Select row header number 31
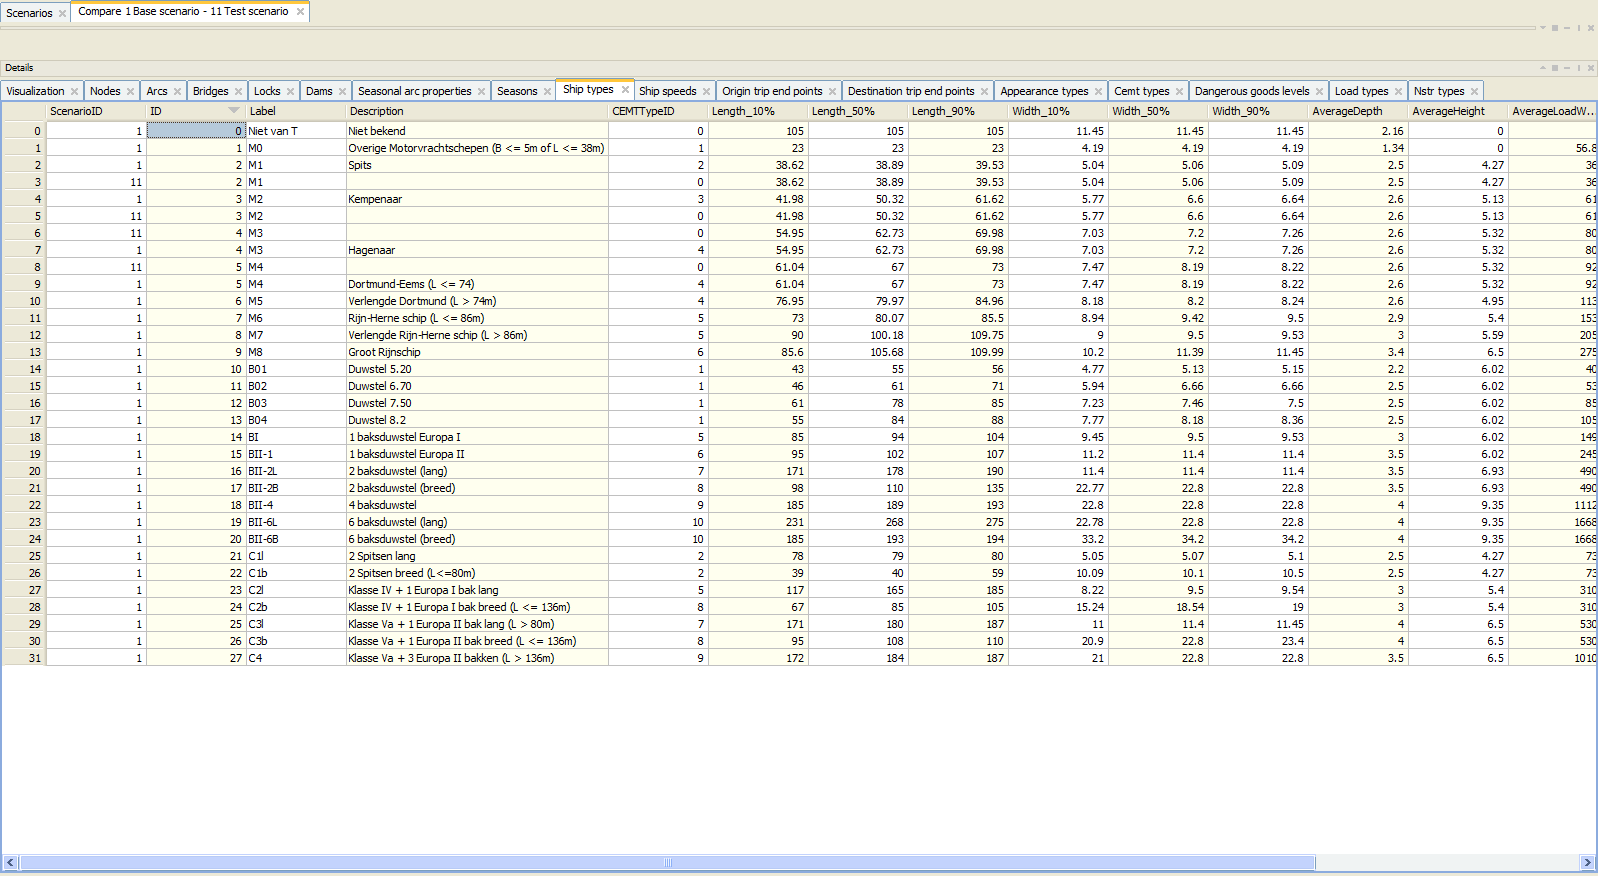This screenshot has height=876, width=1598. [23, 658]
